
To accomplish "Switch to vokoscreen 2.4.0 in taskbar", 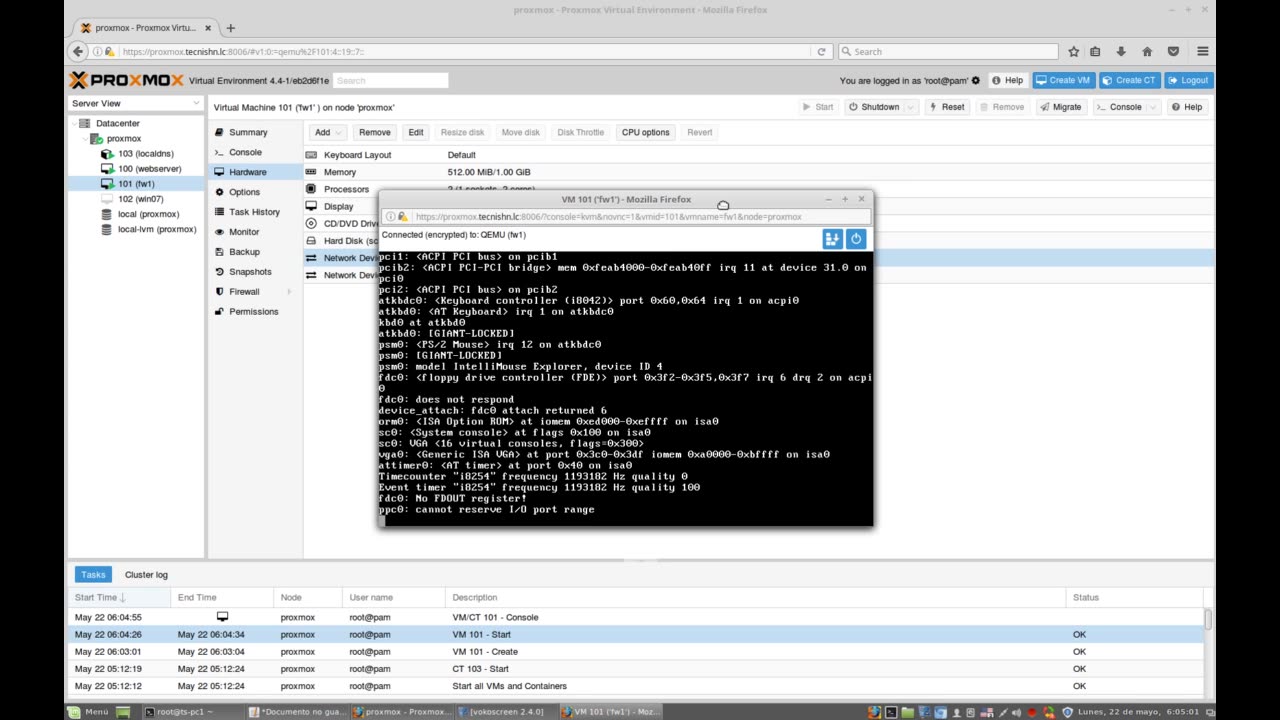I will 506,711.
